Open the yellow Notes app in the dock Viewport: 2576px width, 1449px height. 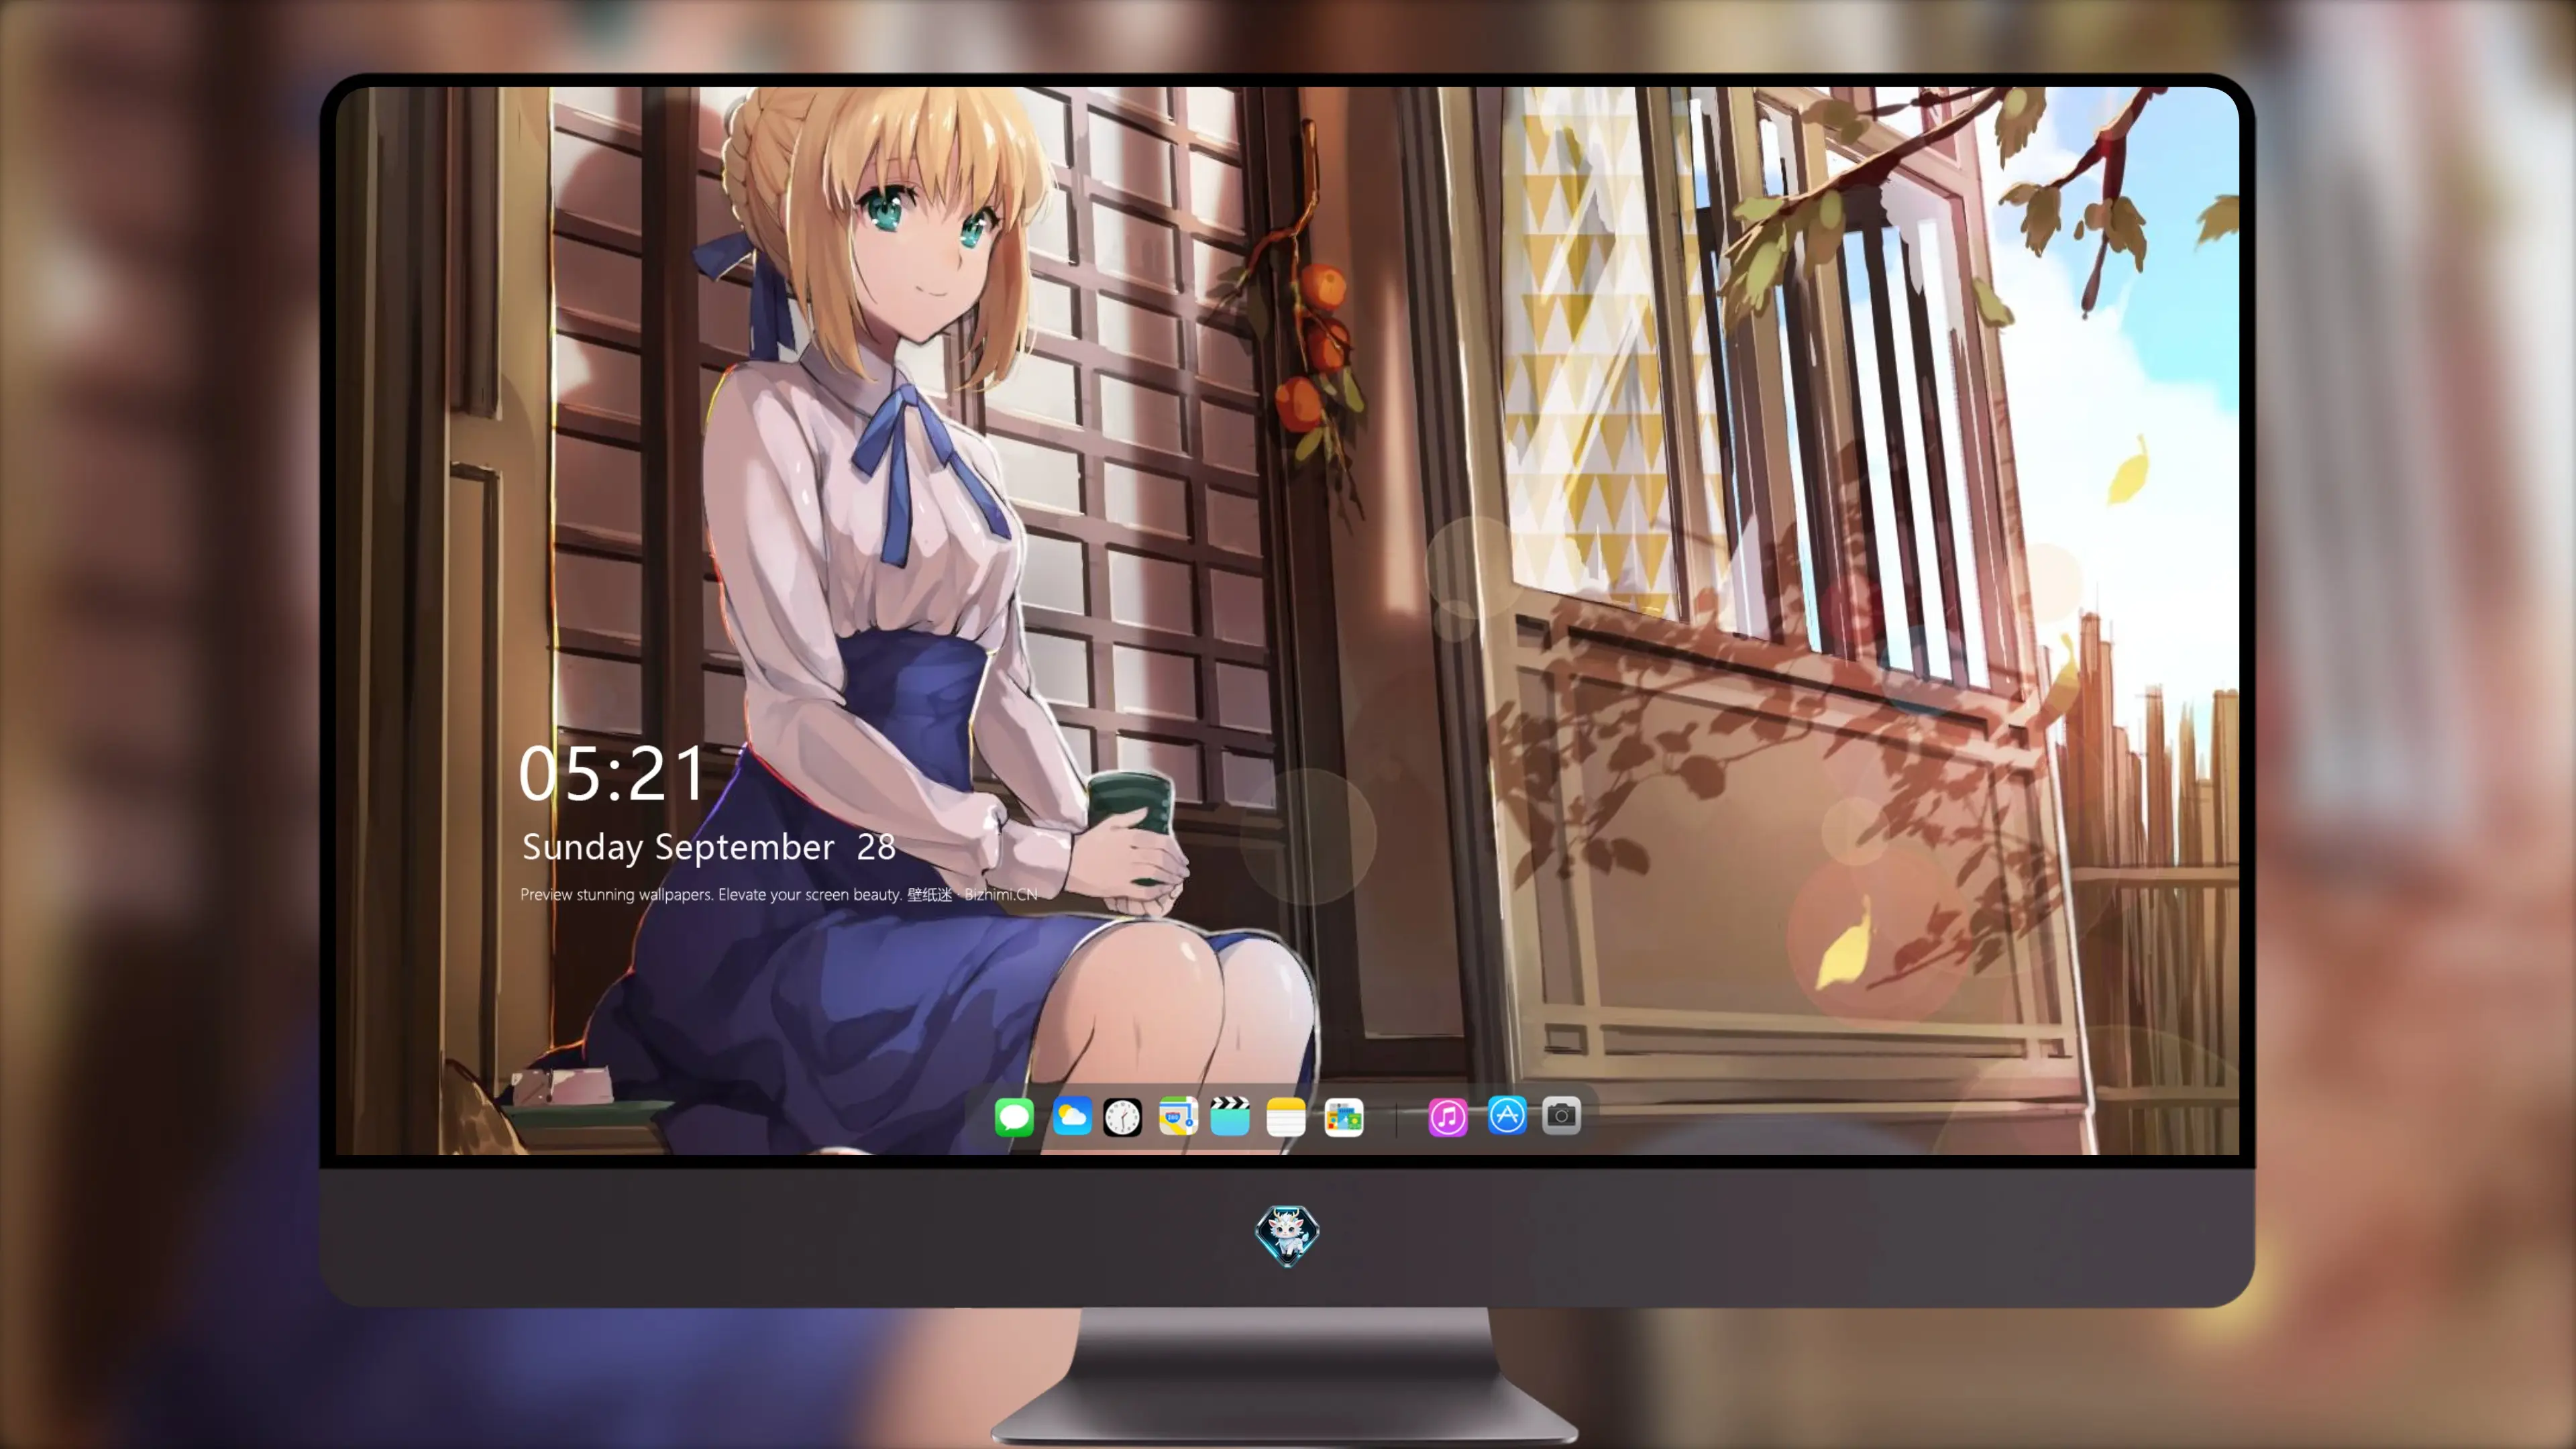(1286, 1117)
